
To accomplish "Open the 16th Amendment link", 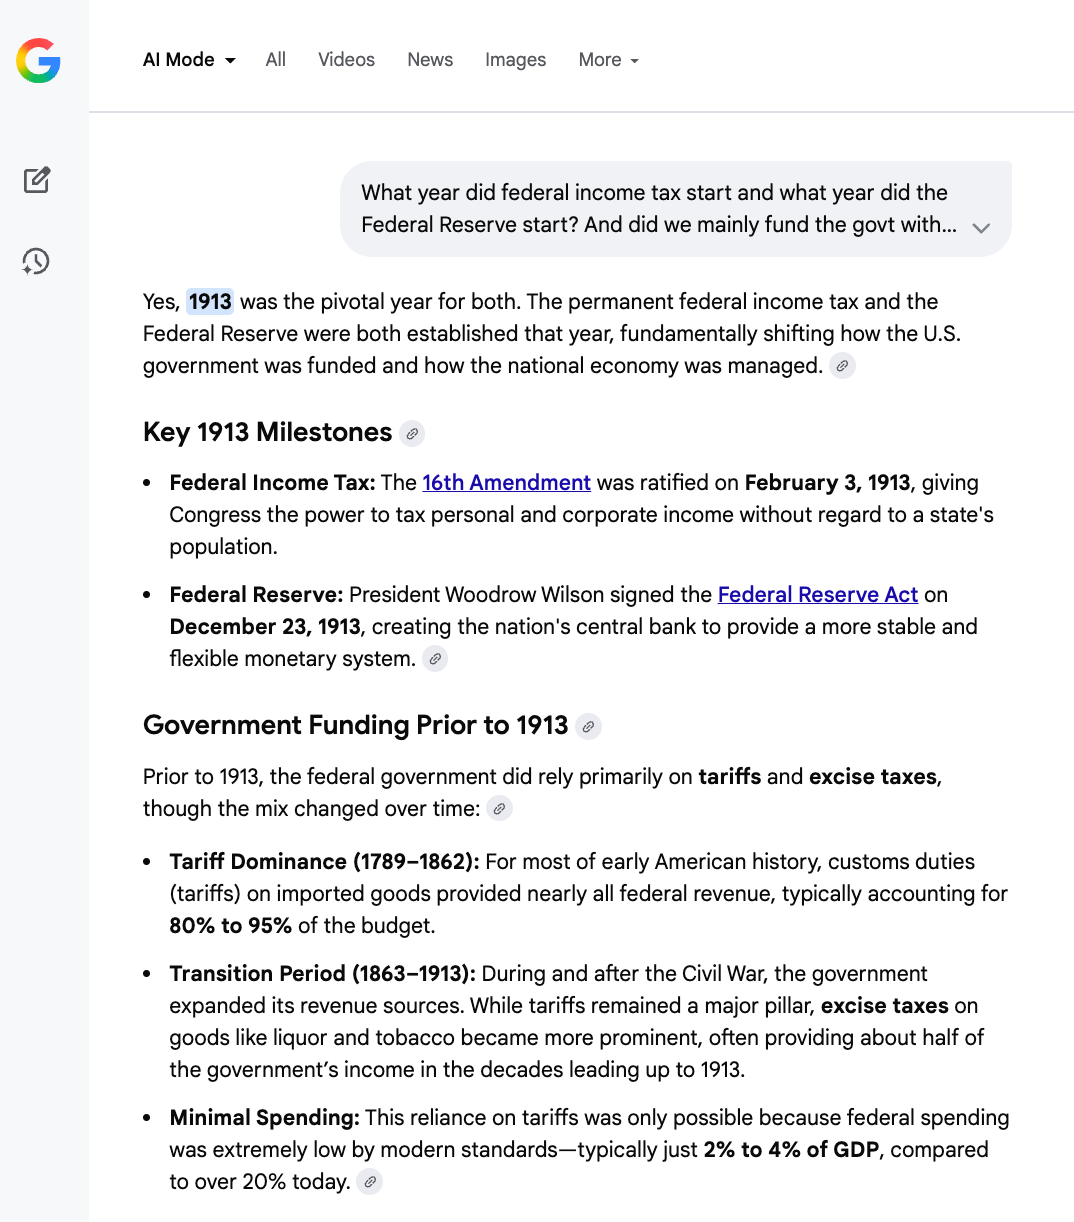I will (x=506, y=483).
